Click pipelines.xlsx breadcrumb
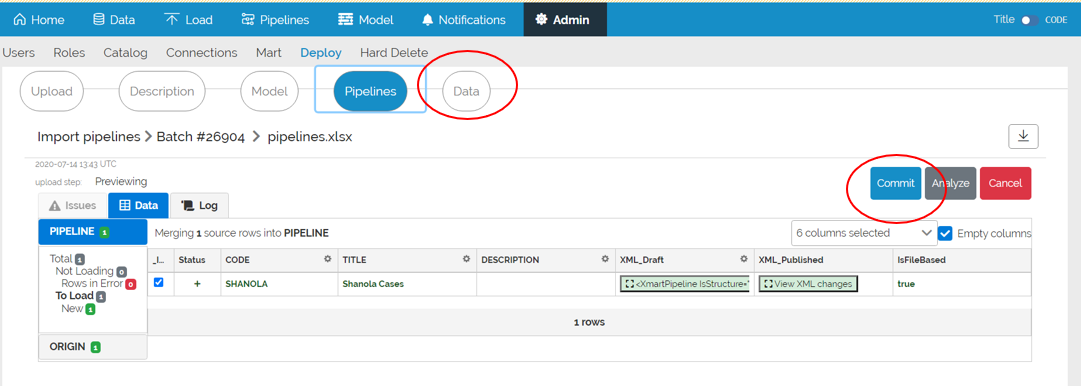Screen dimensions: 1081x386 pyautogui.click(x=310, y=136)
